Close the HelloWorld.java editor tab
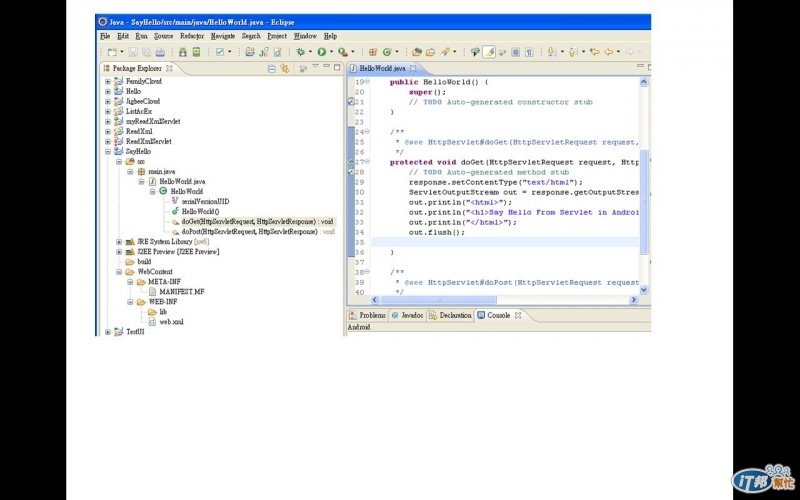Viewport: 800px width, 500px height. click(413, 68)
